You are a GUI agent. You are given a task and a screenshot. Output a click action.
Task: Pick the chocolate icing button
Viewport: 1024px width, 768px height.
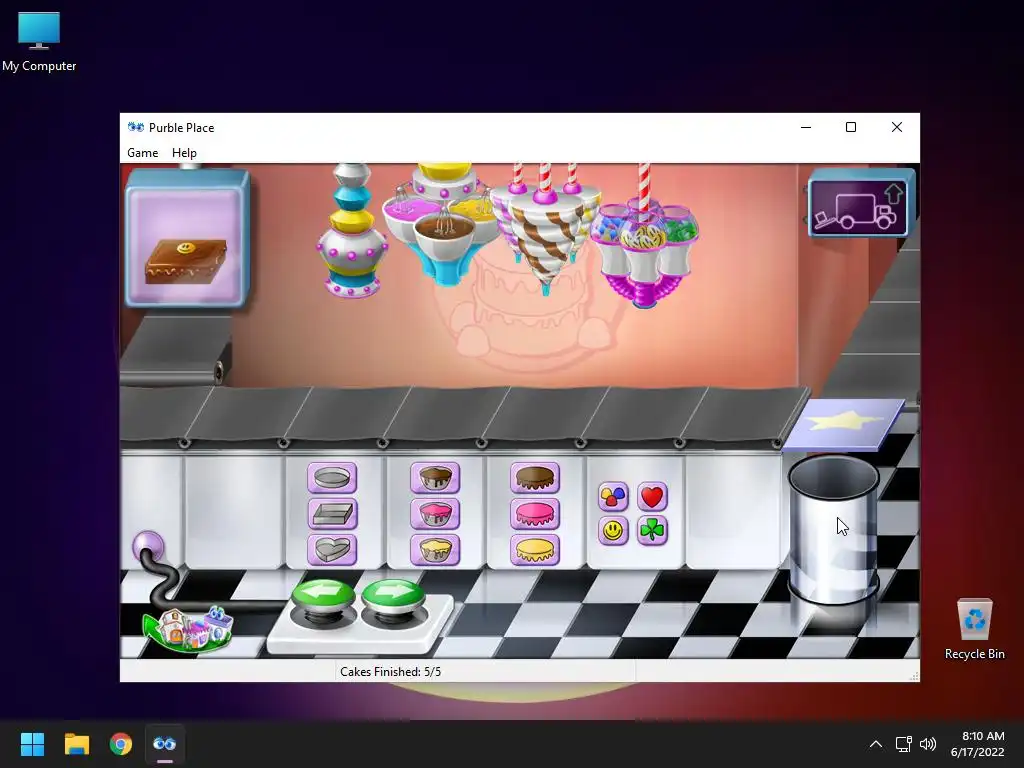click(535, 478)
